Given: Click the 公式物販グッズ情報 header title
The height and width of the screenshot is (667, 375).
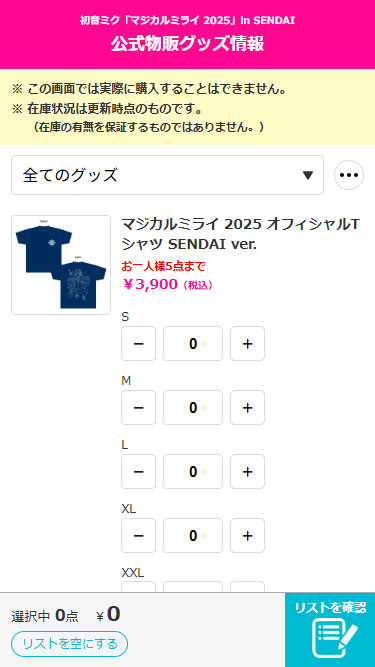Looking at the screenshot, I should pyautogui.click(x=188, y=44).
